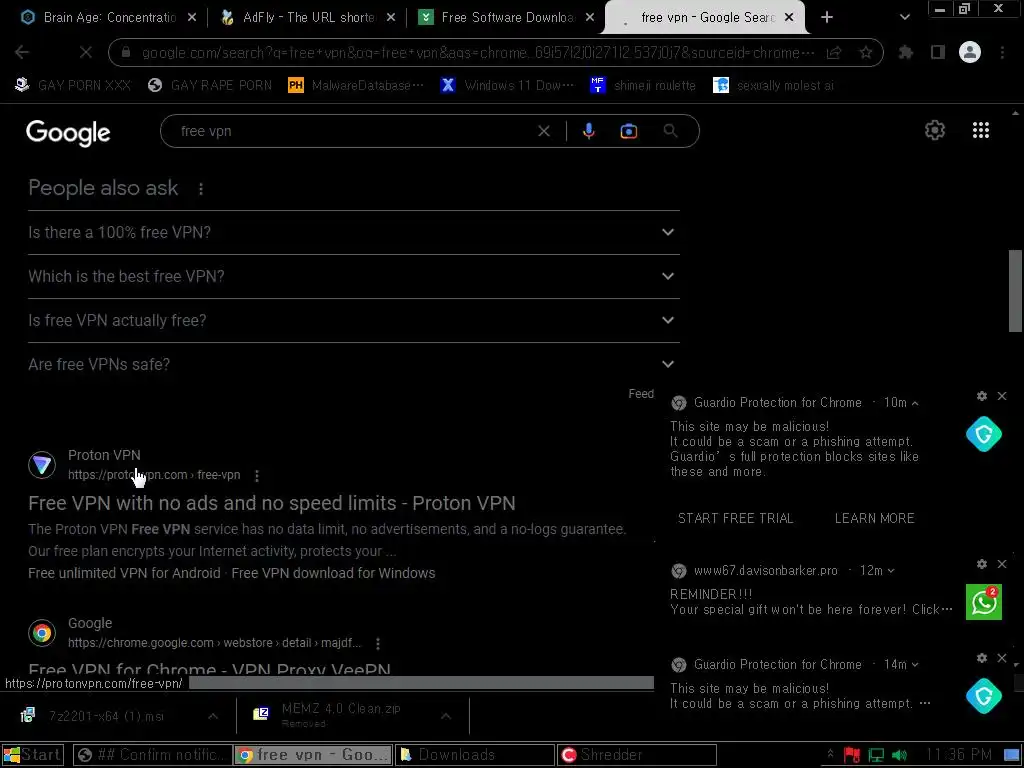Open options next to People also ask
1024x768 pixels.
pos(200,189)
